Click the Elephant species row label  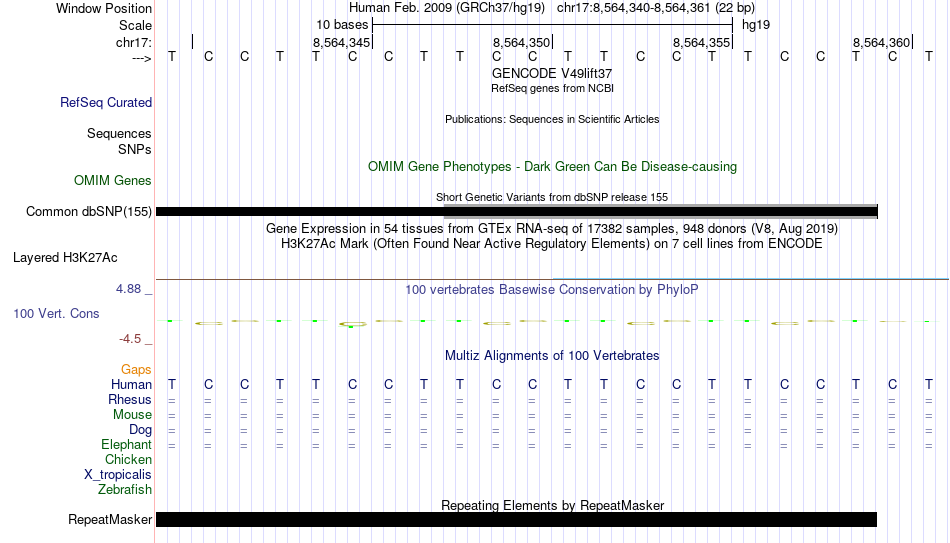coord(127,445)
